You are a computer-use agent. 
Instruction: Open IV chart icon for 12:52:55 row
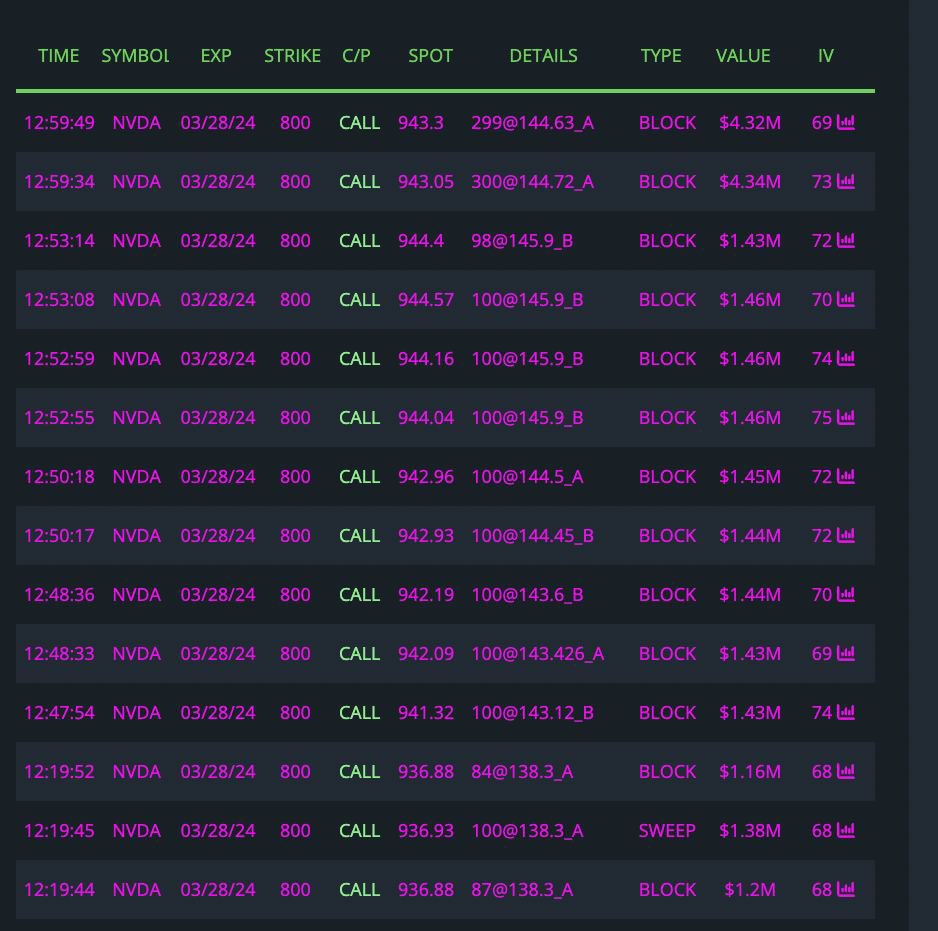coord(845,417)
